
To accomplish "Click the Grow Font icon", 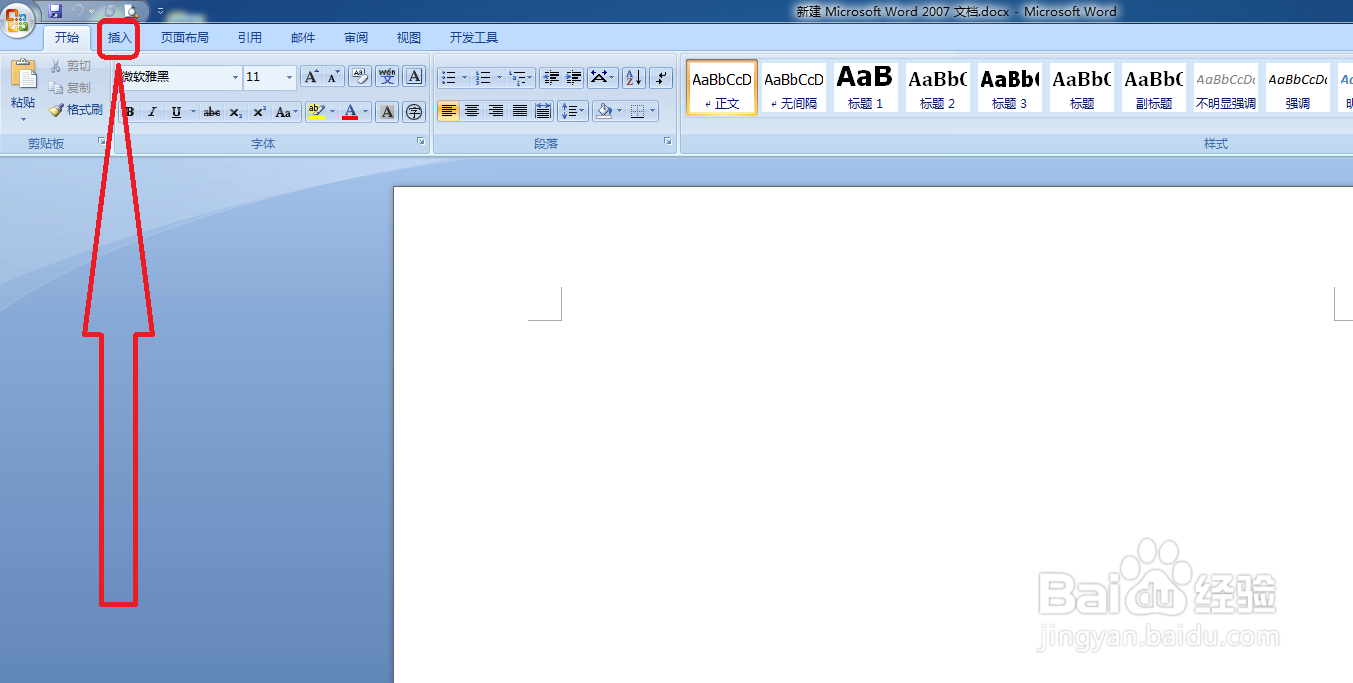I will tap(311, 77).
